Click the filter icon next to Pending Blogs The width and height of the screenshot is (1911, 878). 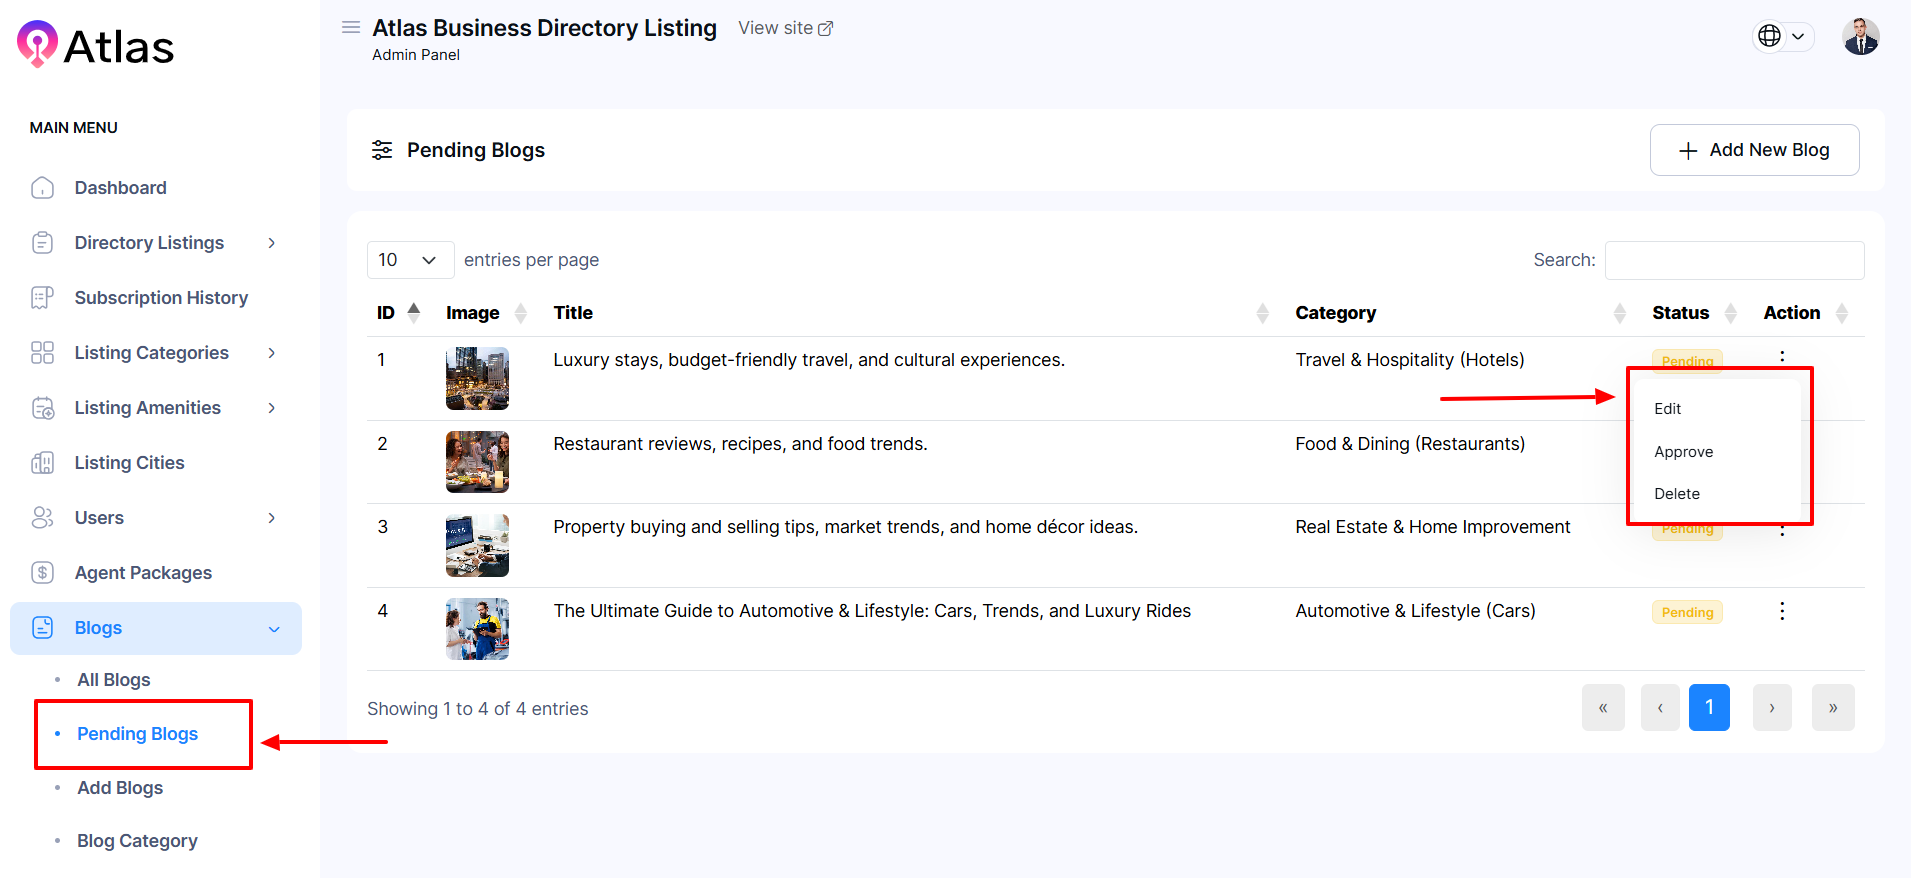(382, 150)
